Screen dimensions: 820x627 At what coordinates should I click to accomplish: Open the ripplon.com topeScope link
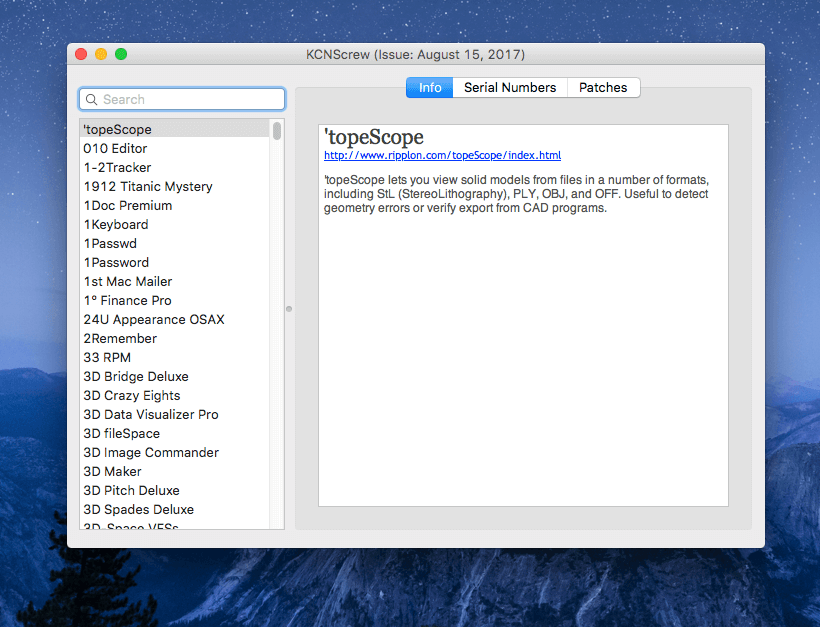pos(442,155)
